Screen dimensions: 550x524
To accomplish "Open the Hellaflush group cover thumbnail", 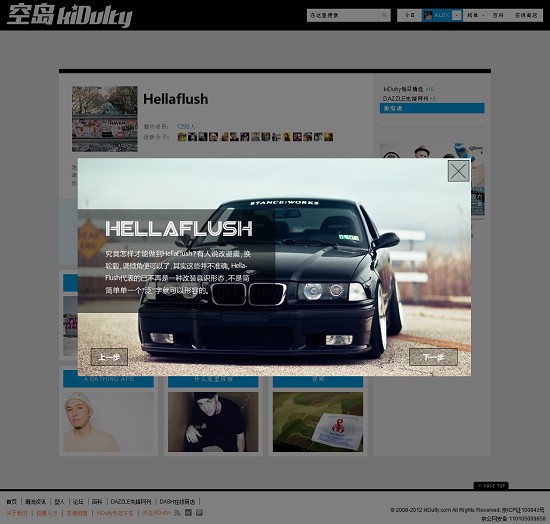I will coord(105,119).
